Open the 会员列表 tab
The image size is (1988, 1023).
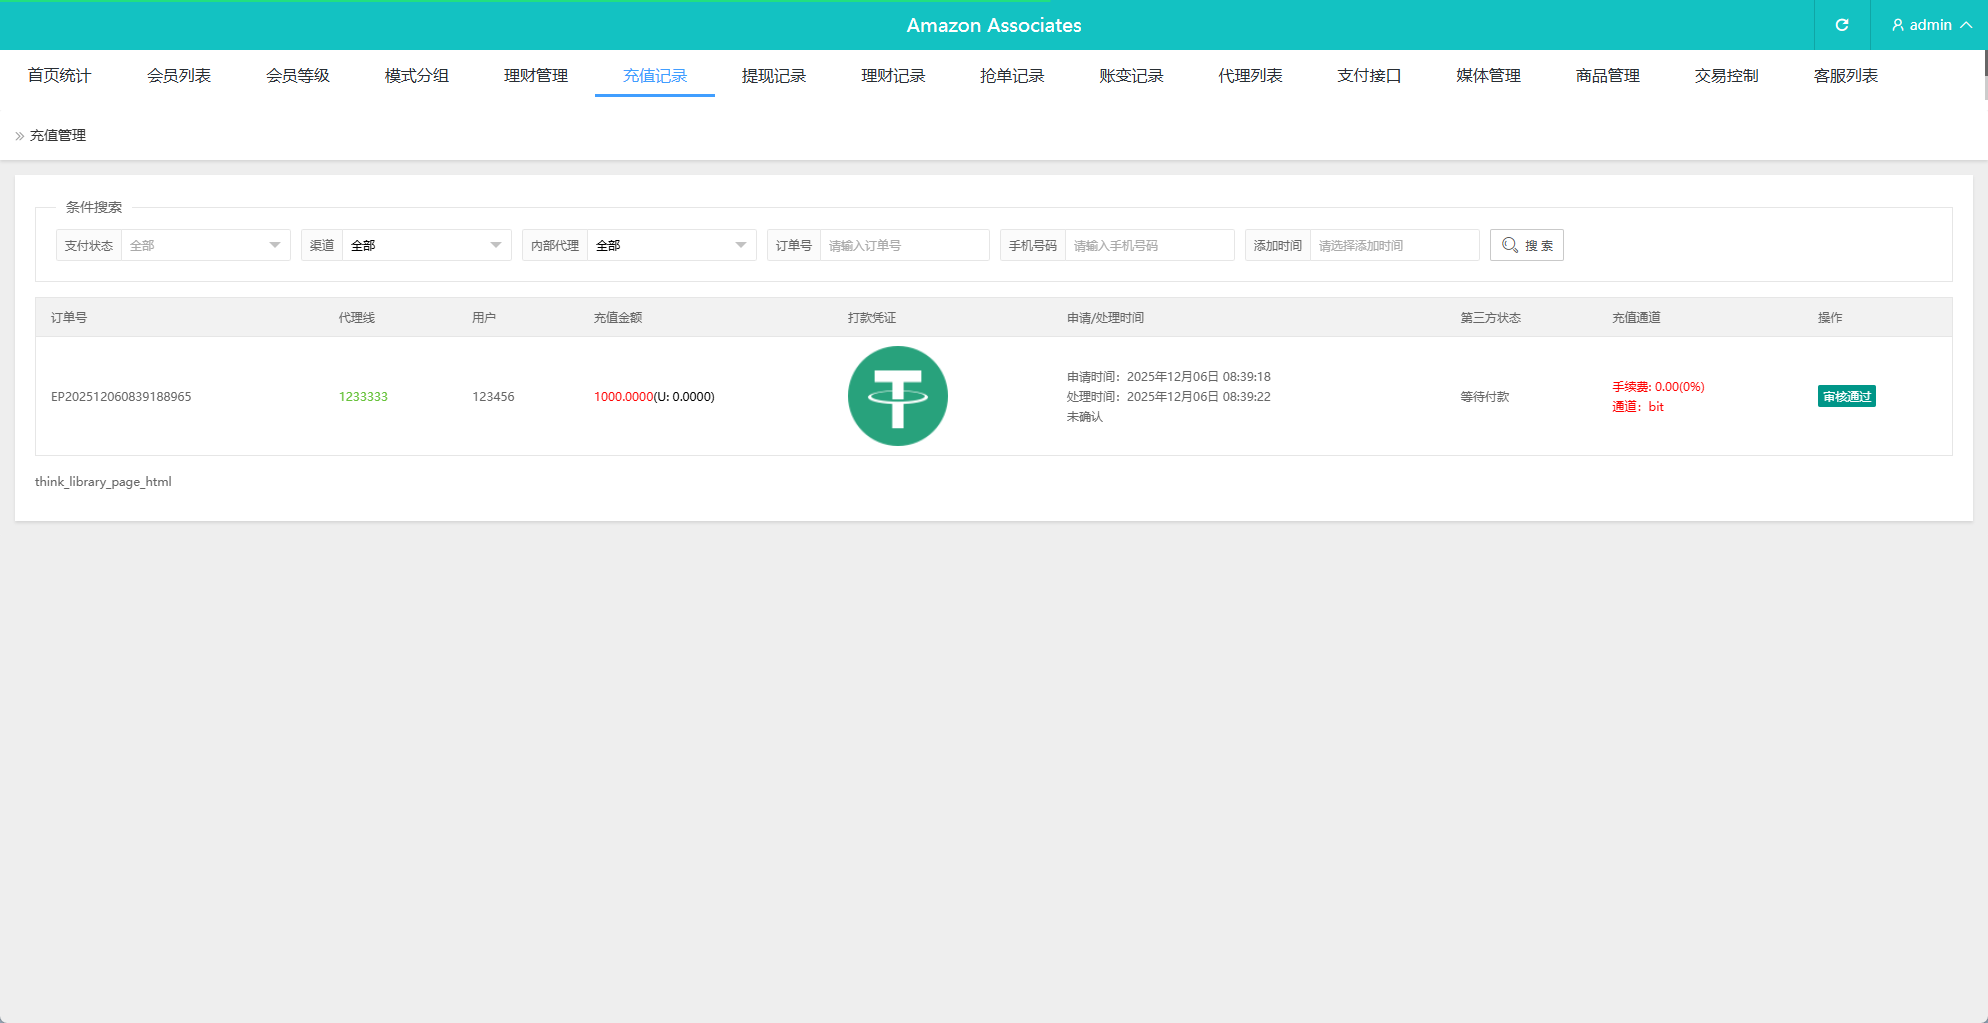pyautogui.click(x=179, y=76)
